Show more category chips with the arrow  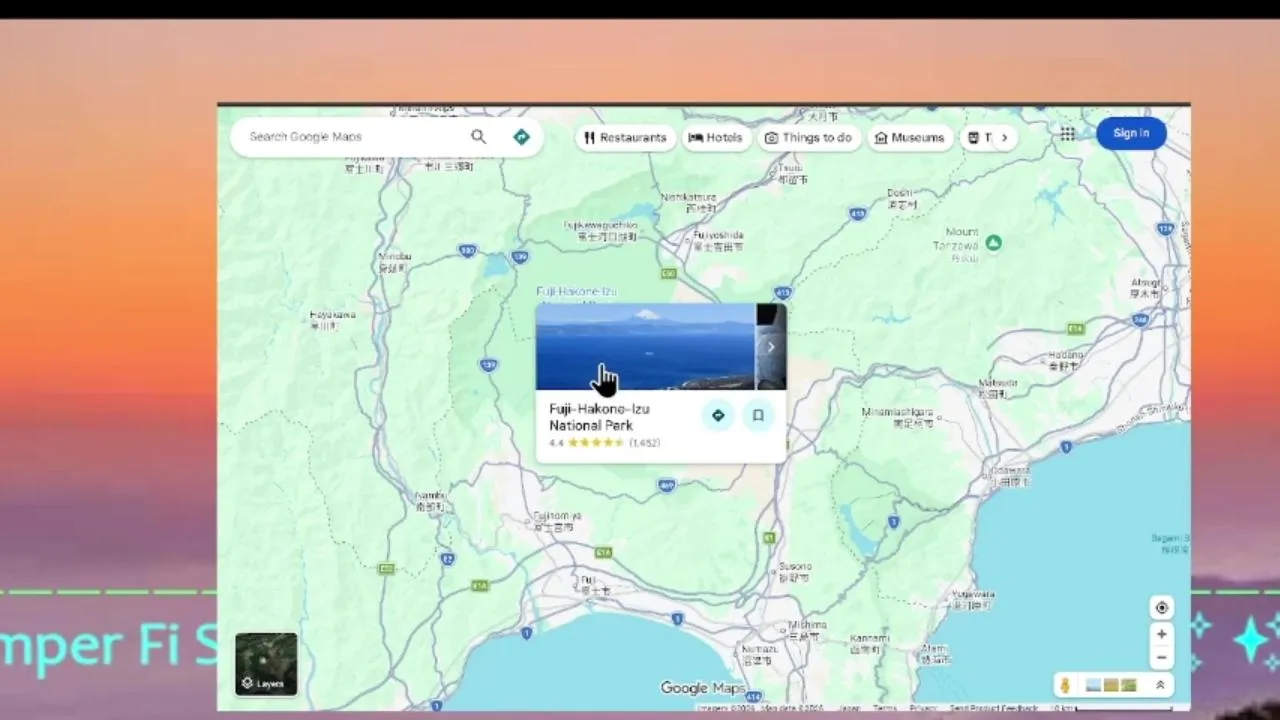click(x=1004, y=138)
